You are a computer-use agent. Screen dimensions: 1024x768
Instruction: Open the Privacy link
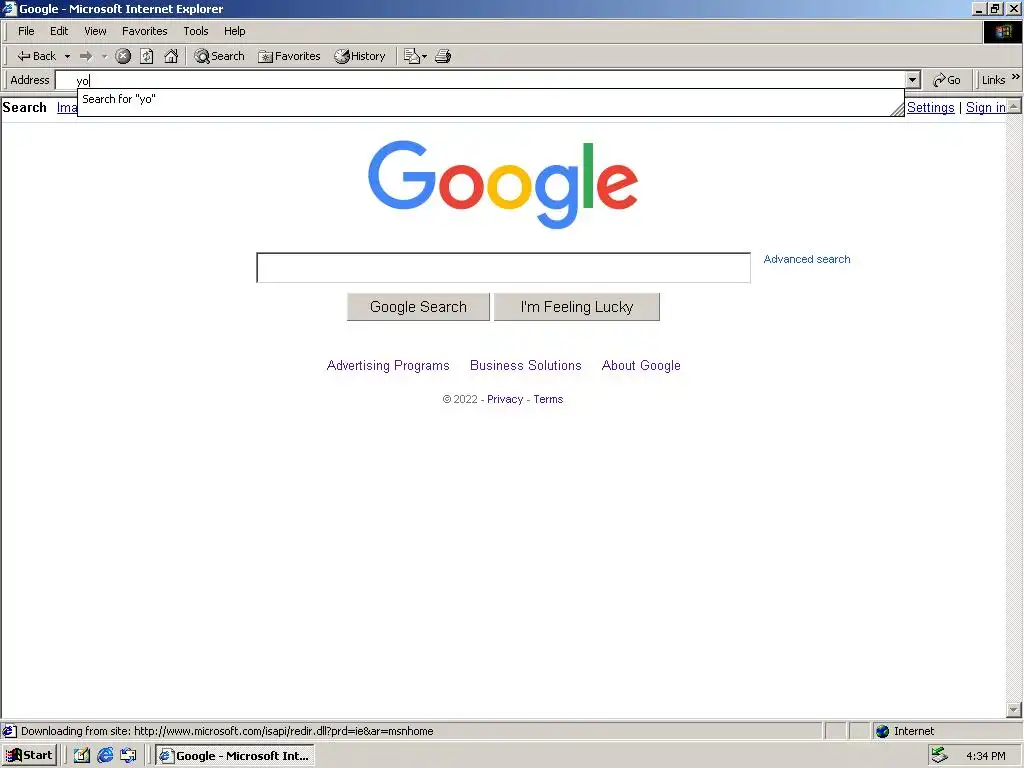505,399
